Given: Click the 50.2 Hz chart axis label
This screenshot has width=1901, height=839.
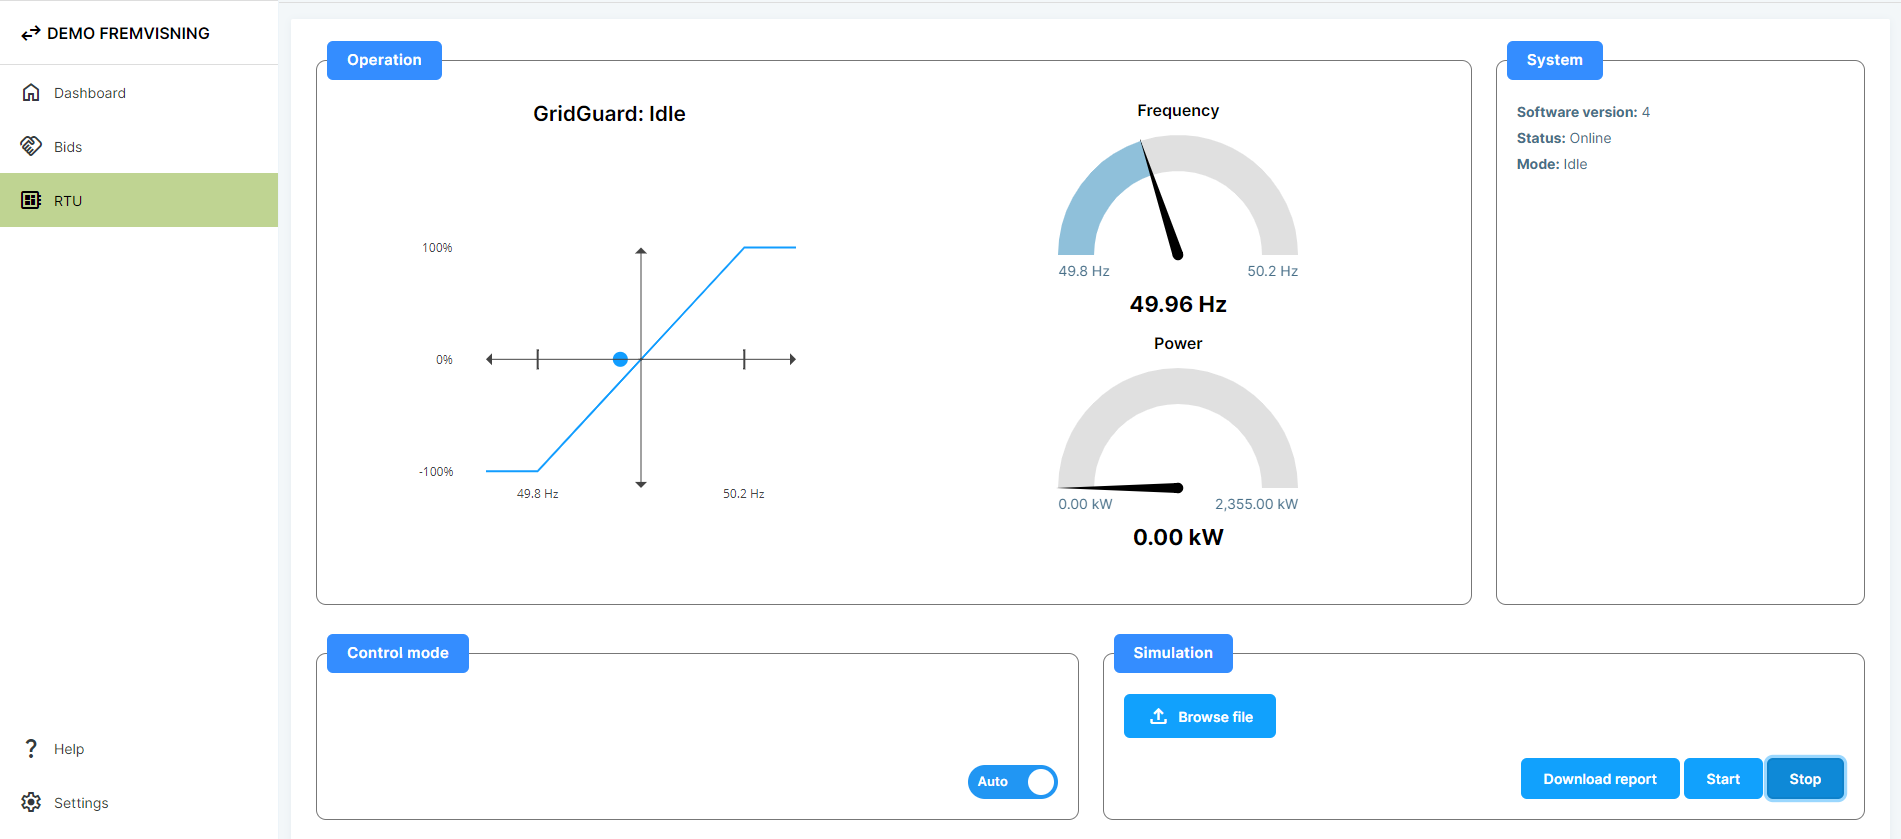Looking at the screenshot, I should [x=743, y=494].
